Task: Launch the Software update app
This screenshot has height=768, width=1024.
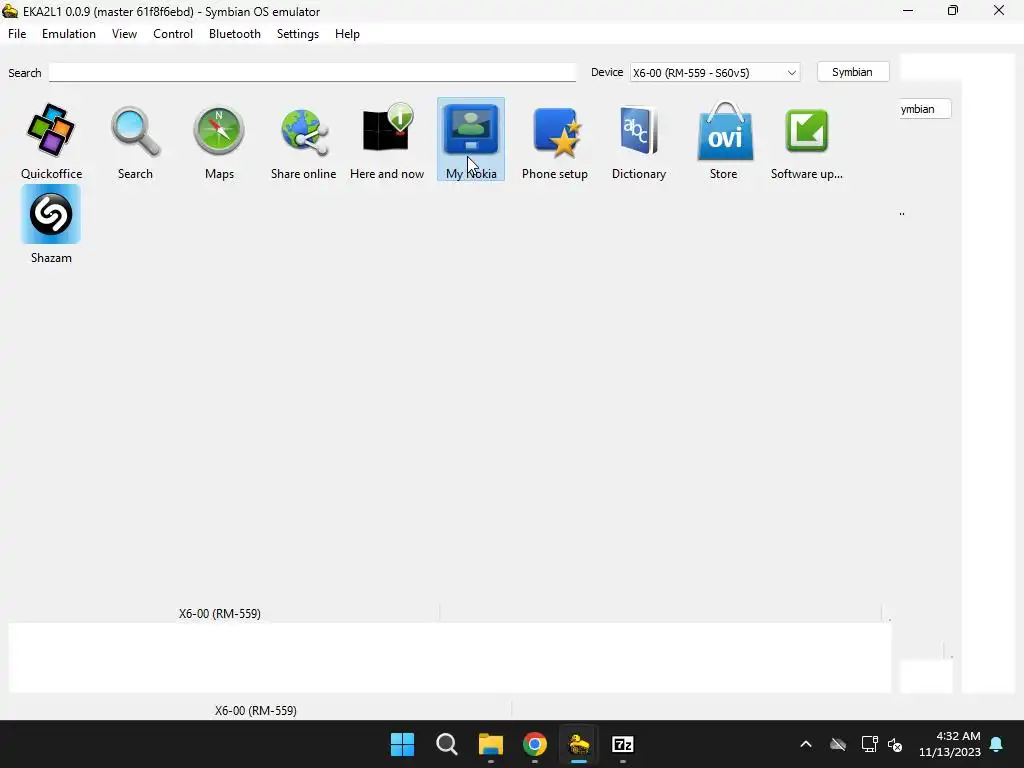Action: [x=807, y=131]
